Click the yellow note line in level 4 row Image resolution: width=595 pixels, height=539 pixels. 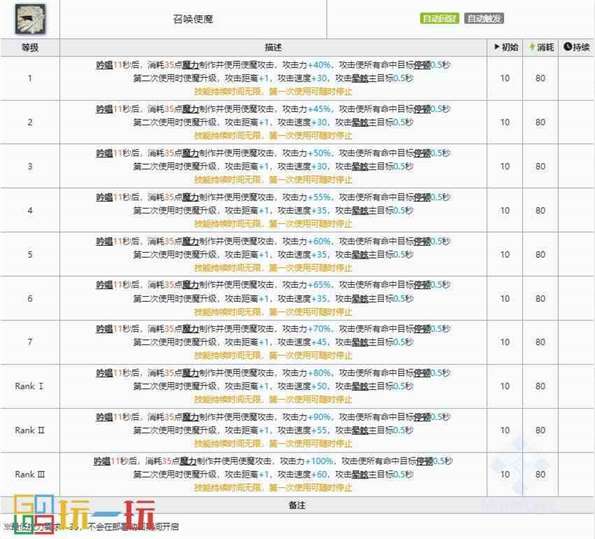[x=273, y=224]
